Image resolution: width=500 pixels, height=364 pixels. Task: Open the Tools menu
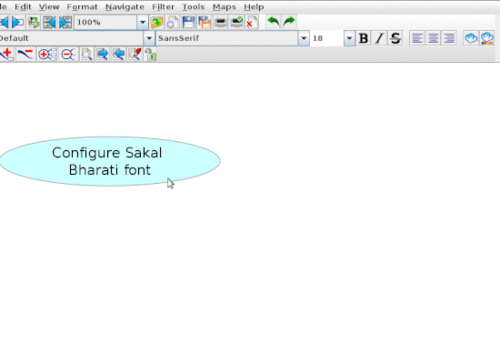click(193, 7)
